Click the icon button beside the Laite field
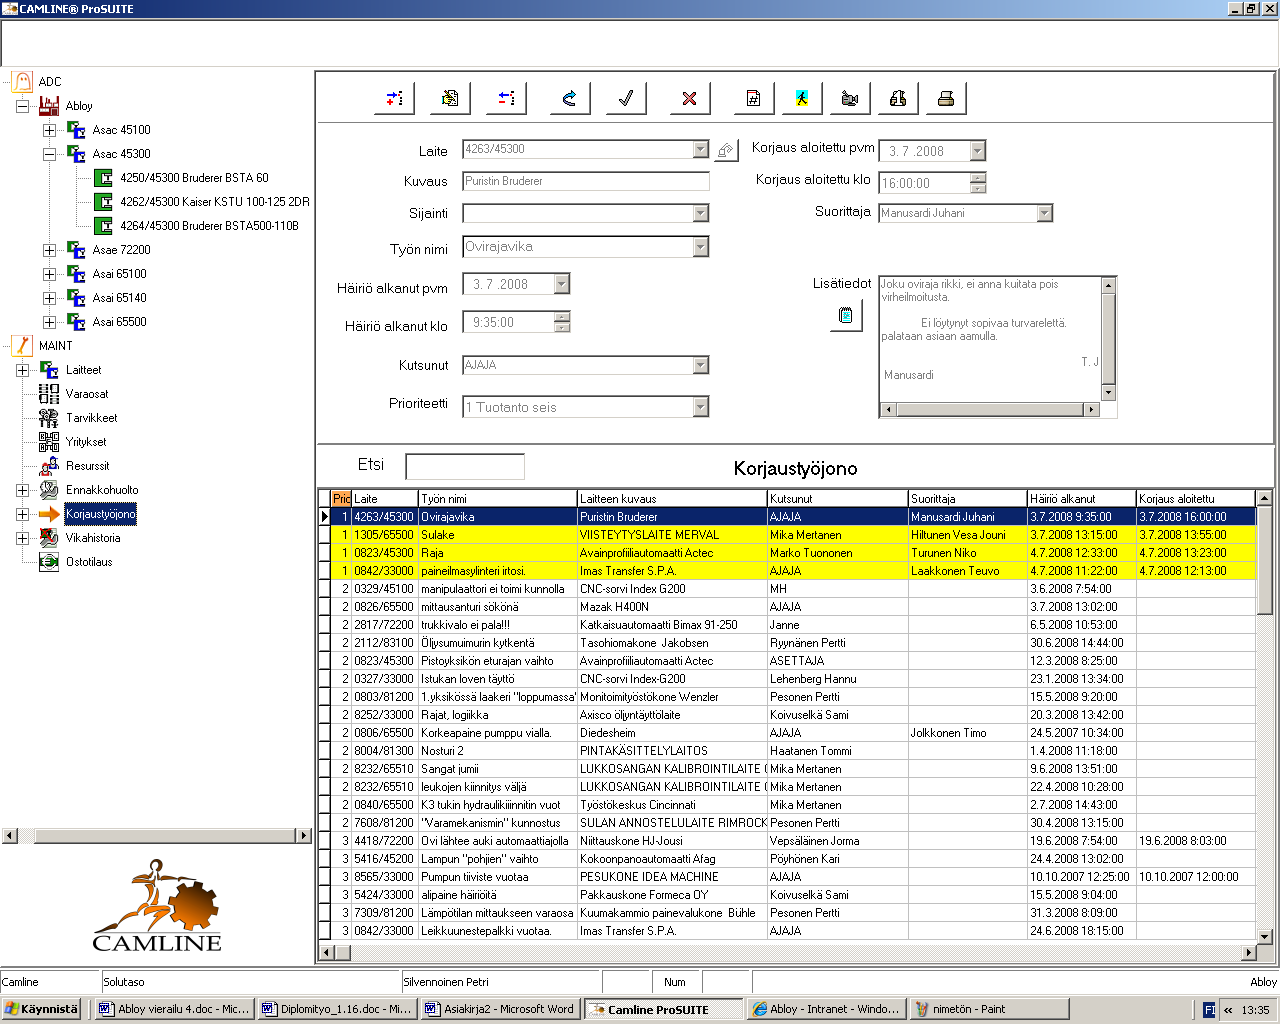The image size is (1280, 1024). pos(726,150)
